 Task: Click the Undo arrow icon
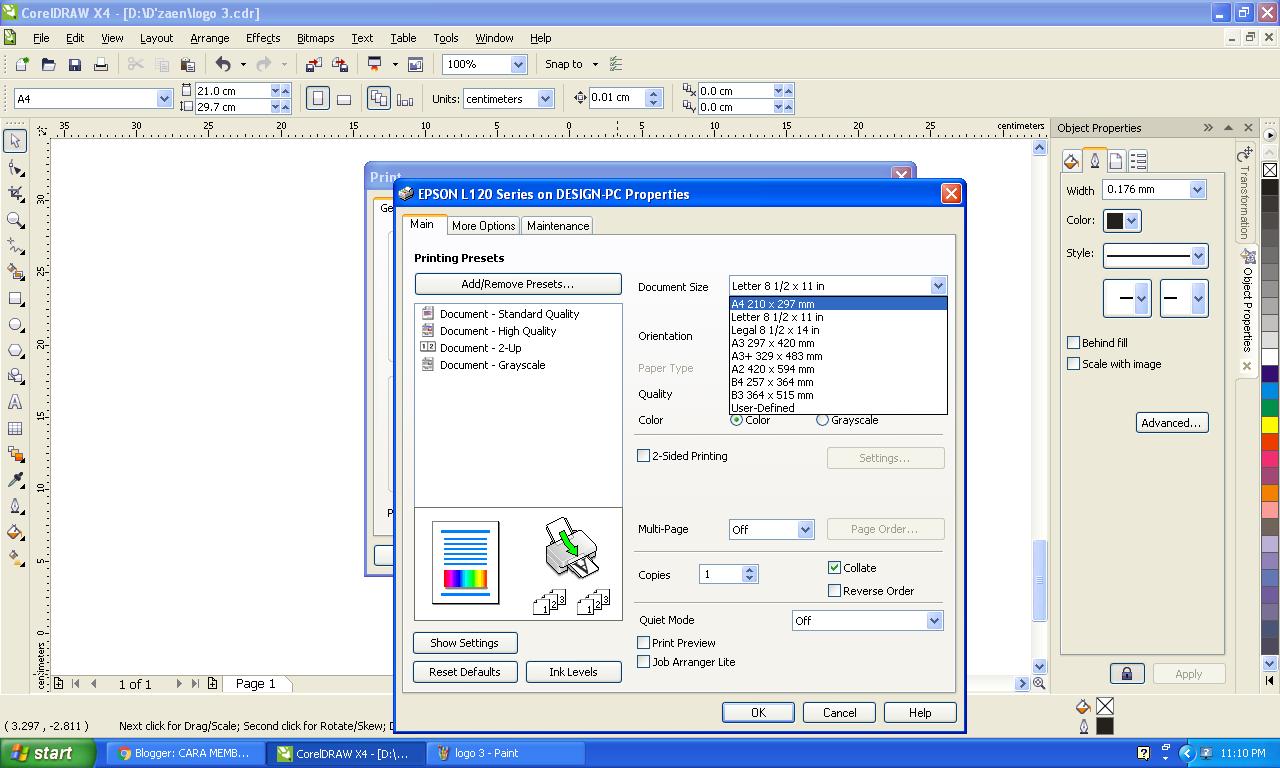tap(223, 64)
